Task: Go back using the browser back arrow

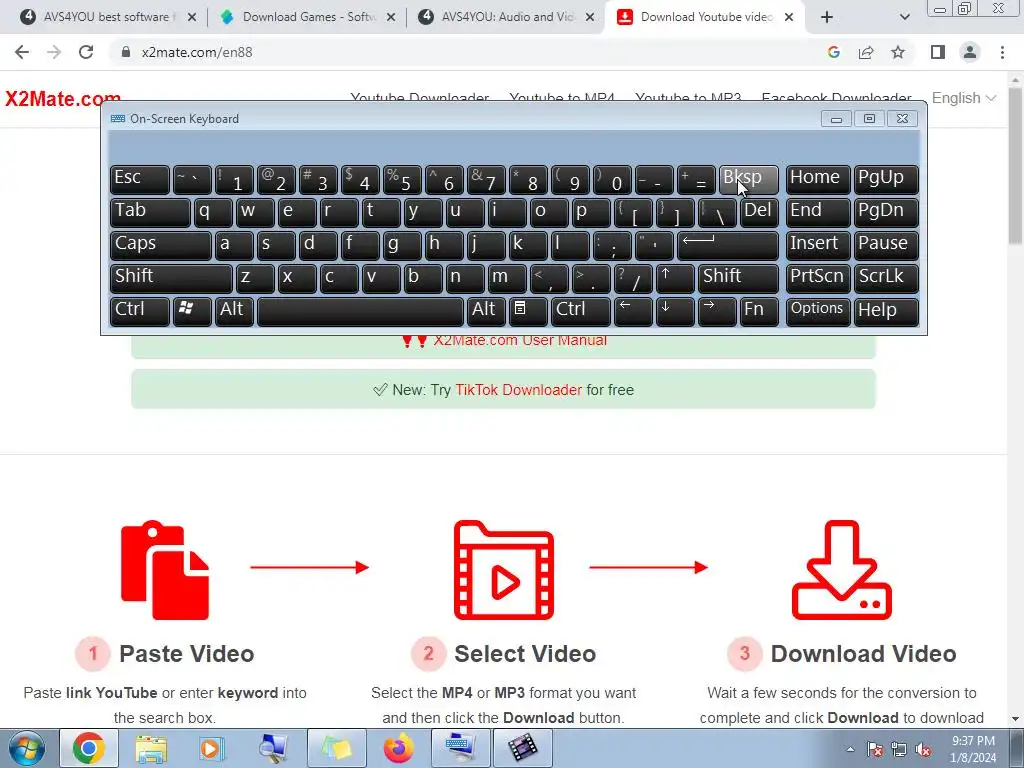Action: pos(22,52)
